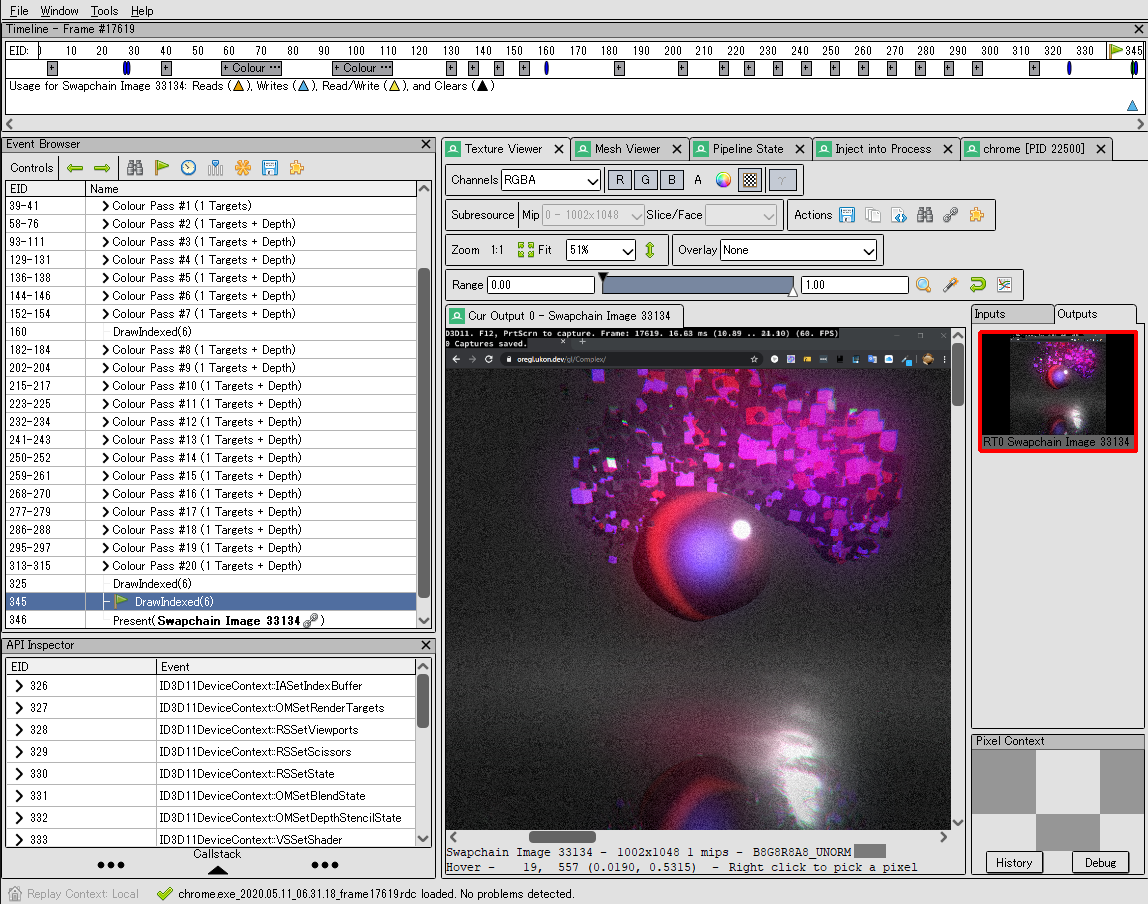Open the zoom percentage dropdown showing 51%
The image size is (1148, 904).
point(600,249)
